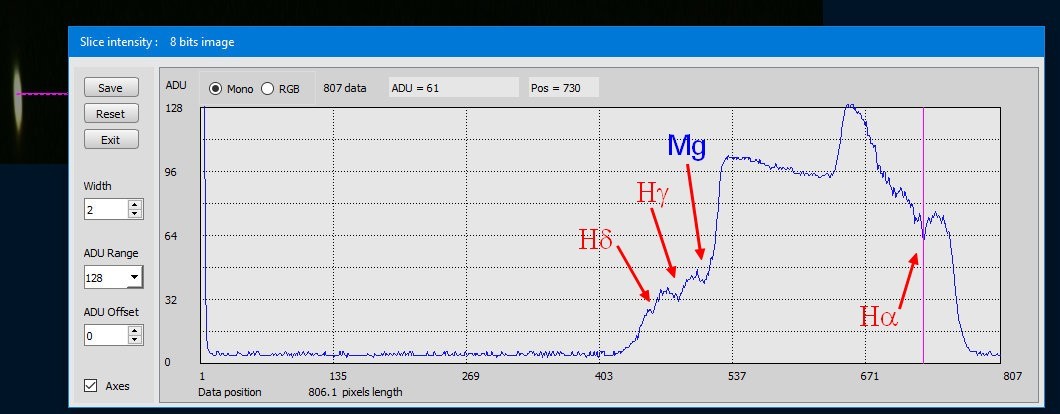Click the 807 data label
The width and height of the screenshot is (1060, 414).
[x=345, y=88]
